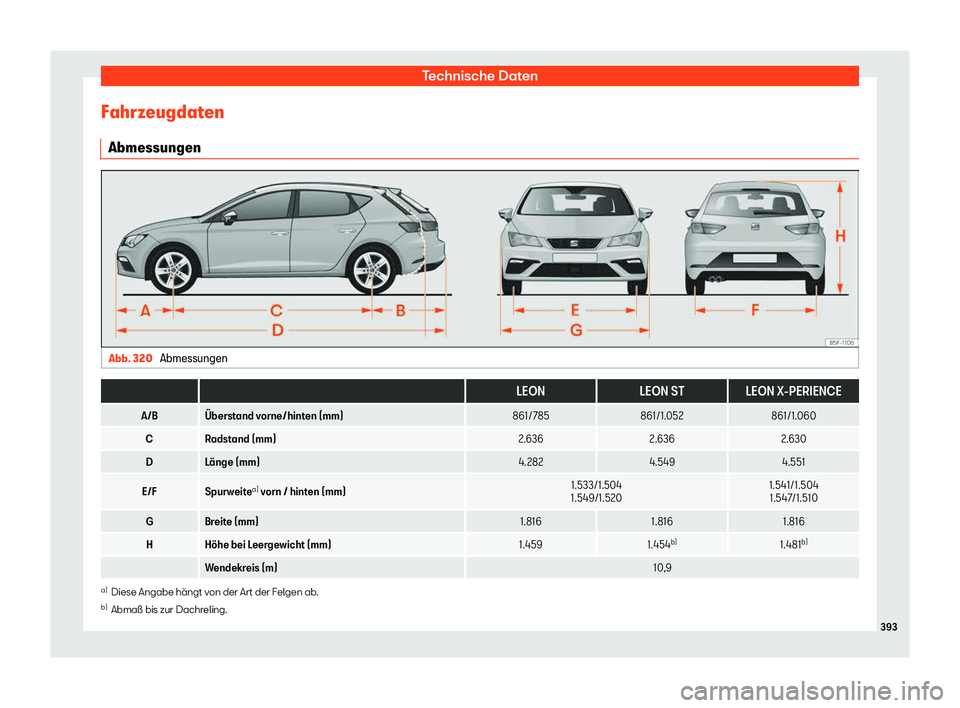This screenshot has height=708, width=960.
Task: Click value '4.551'
Action: [x=793, y=462]
